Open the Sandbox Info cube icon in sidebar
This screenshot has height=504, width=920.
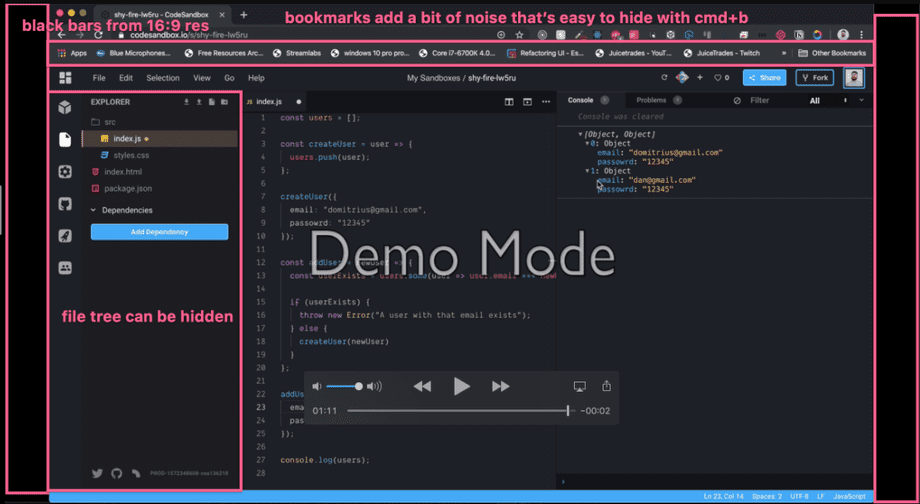(x=65, y=107)
